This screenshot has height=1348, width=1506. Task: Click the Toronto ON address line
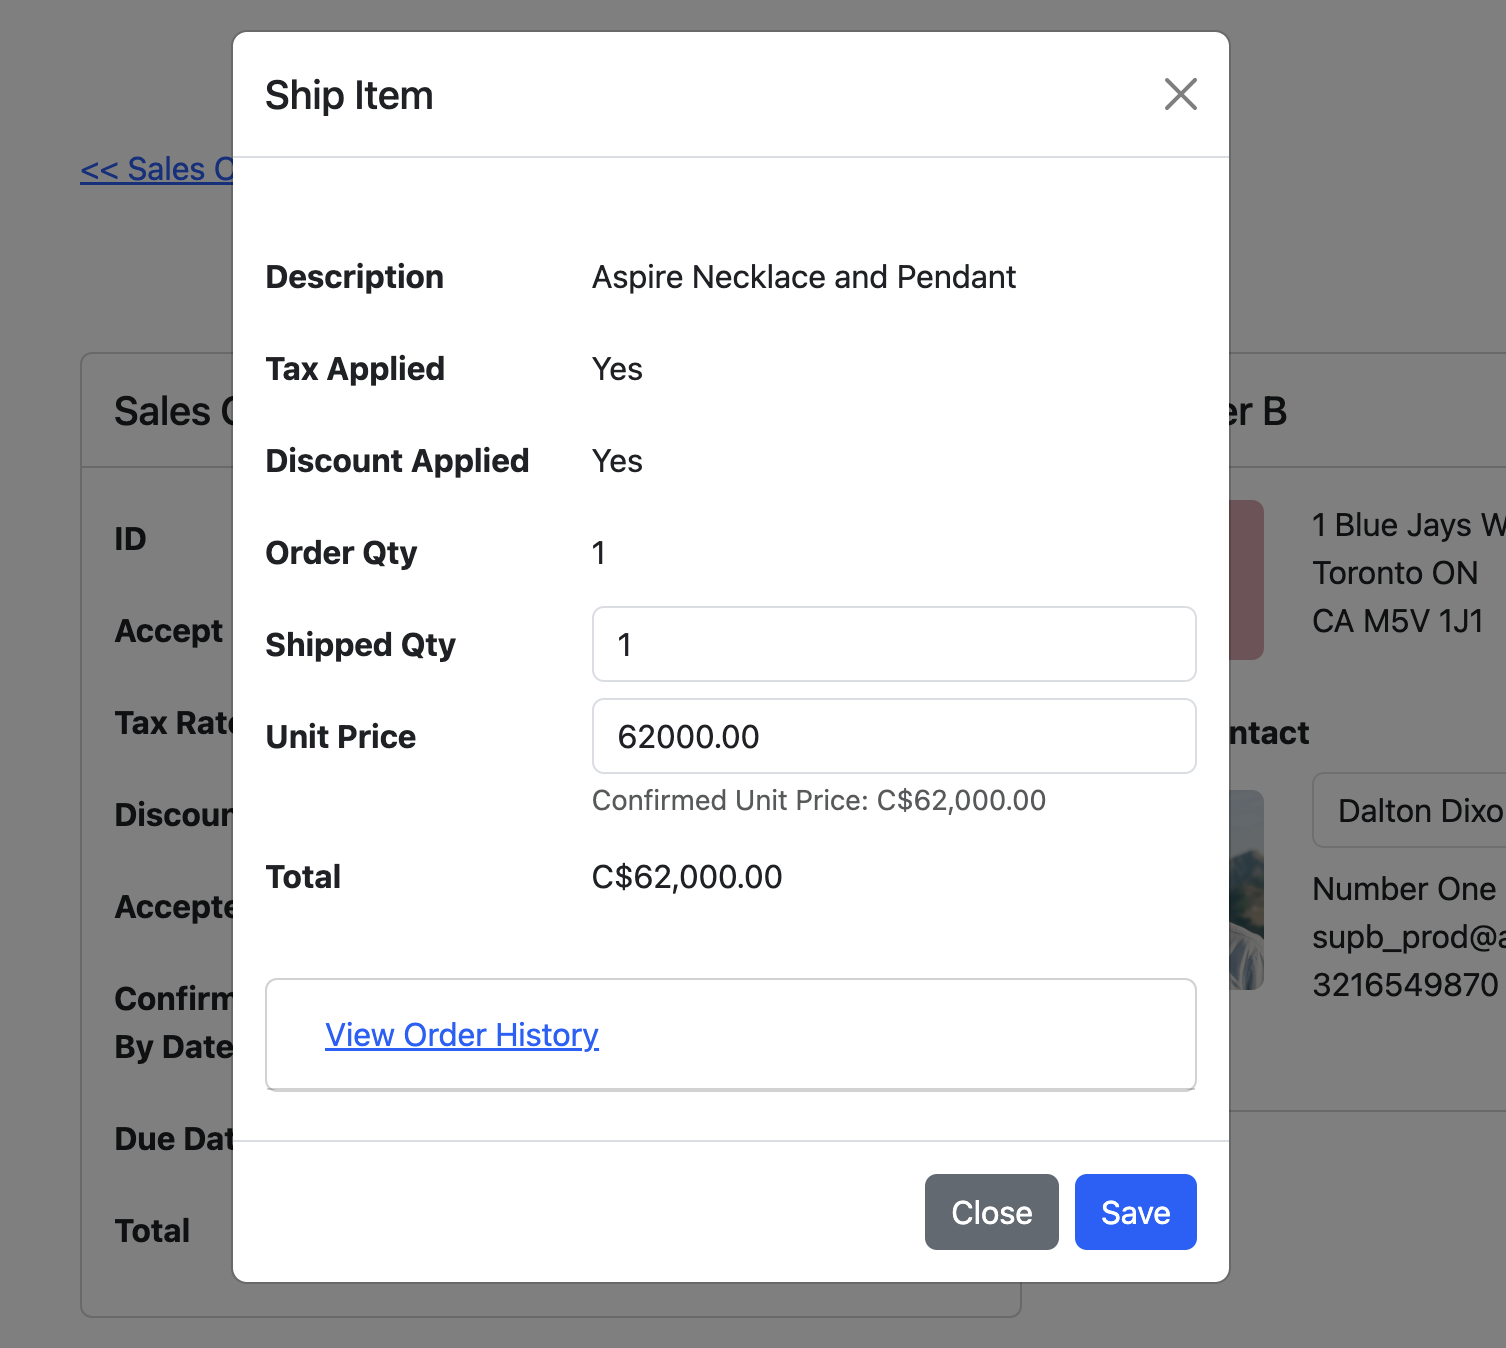point(1394,573)
